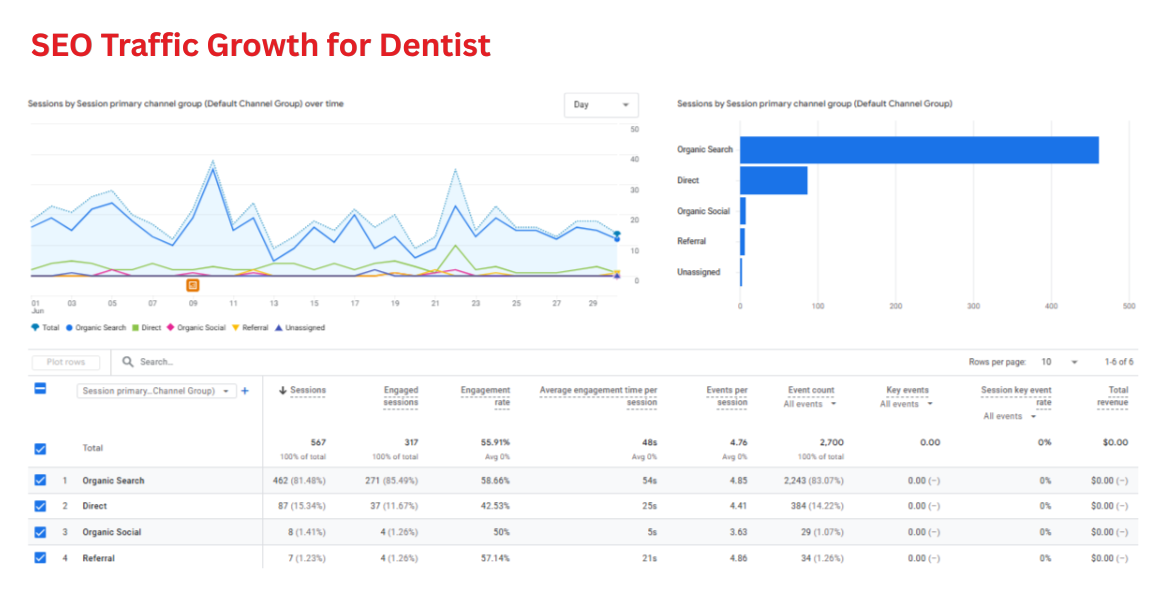Click the Unassigned legend triangle icon

pyautogui.click(x=279, y=327)
